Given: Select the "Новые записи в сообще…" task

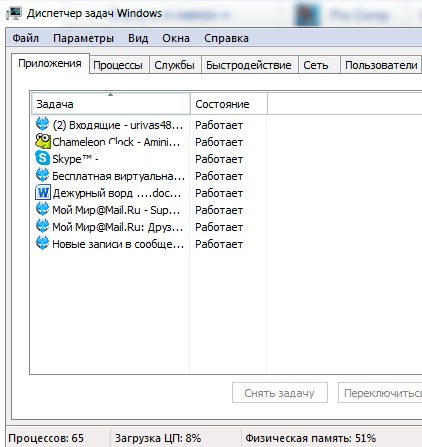Looking at the screenshot, I should [118, 244].
